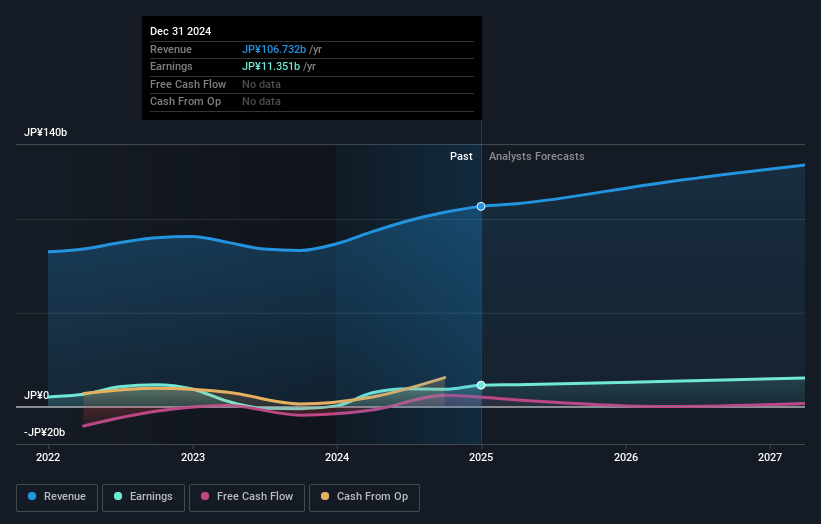Click the -JP¥20b y-axis label
The image size is (821, 524).
(x=45, y=432)
